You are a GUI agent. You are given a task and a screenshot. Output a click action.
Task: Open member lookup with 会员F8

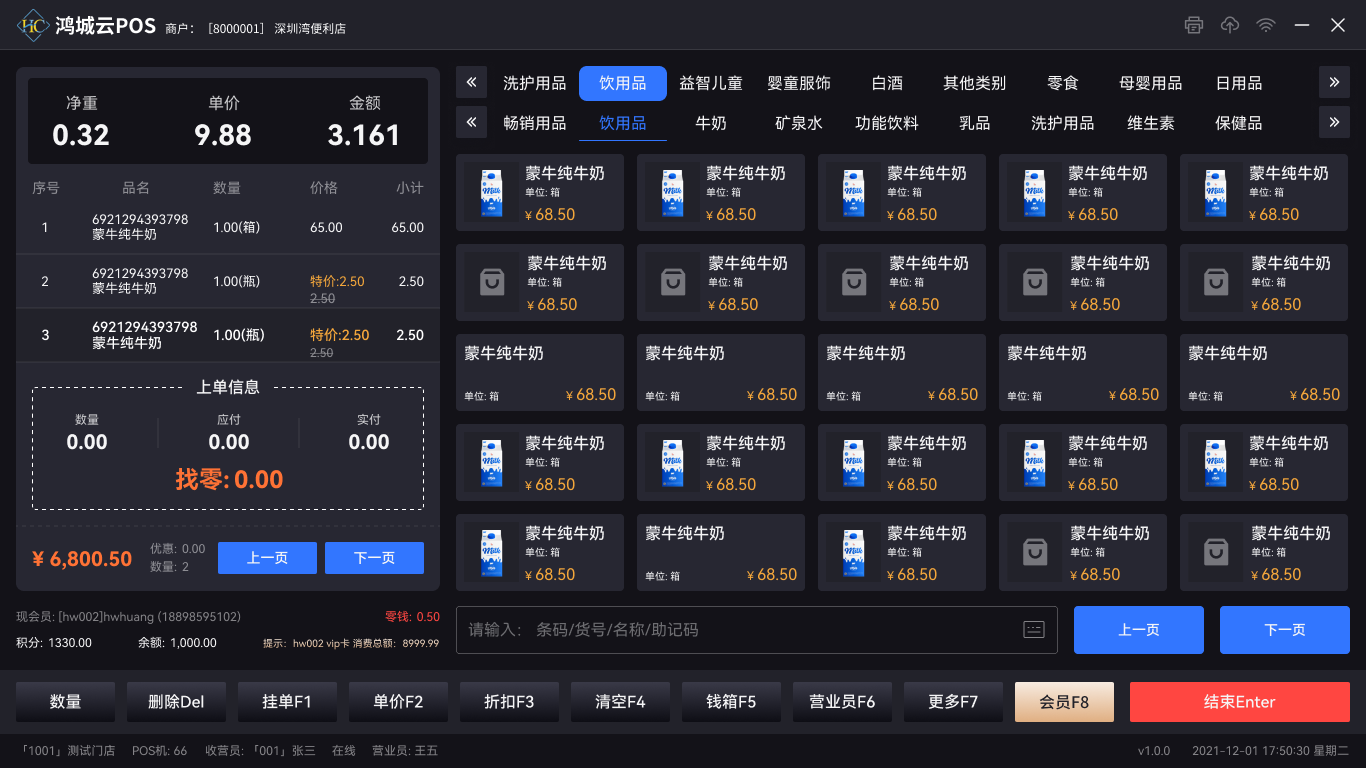1064,702
